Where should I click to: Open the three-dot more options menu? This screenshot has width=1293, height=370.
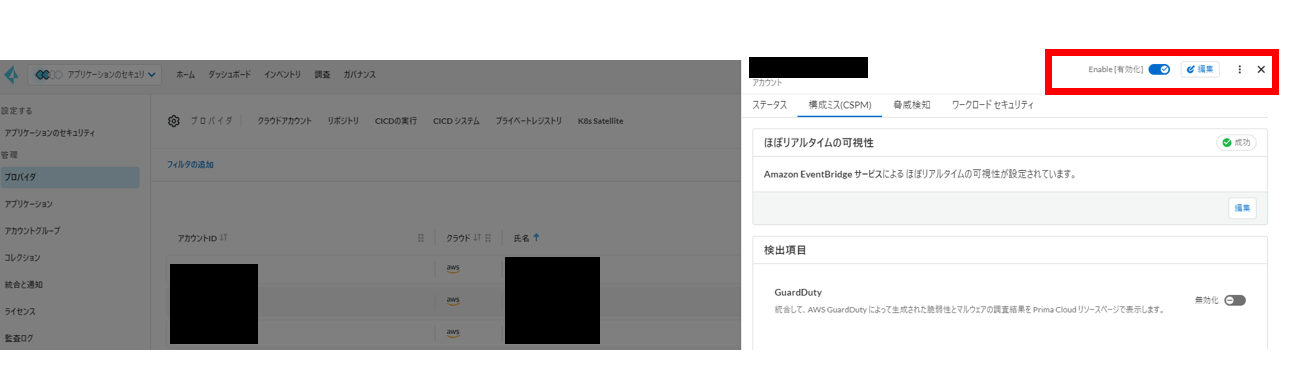point(1240,69)
